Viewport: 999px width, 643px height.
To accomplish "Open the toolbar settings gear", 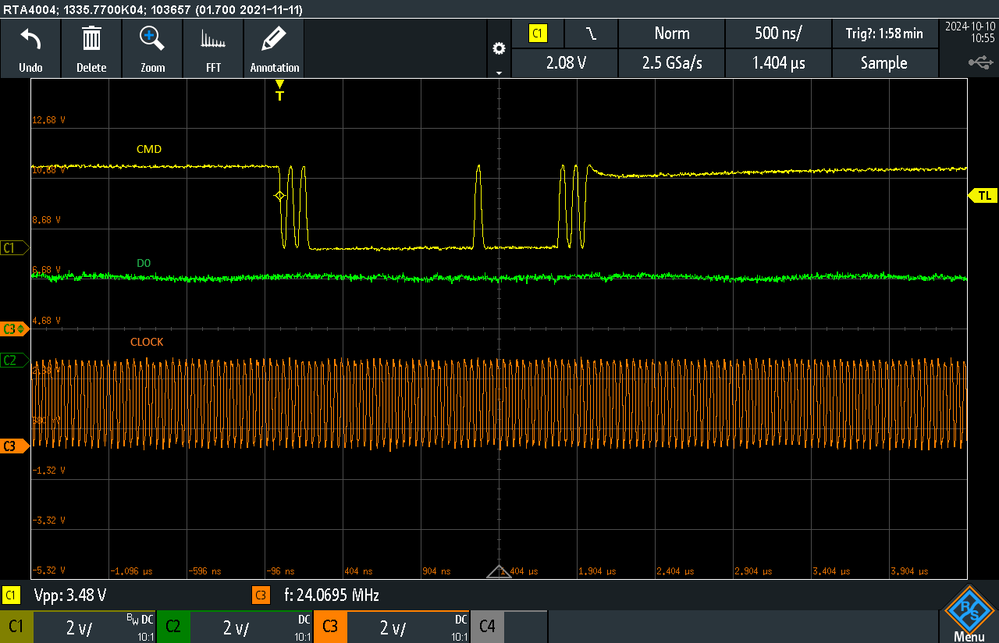I will 499,48.
